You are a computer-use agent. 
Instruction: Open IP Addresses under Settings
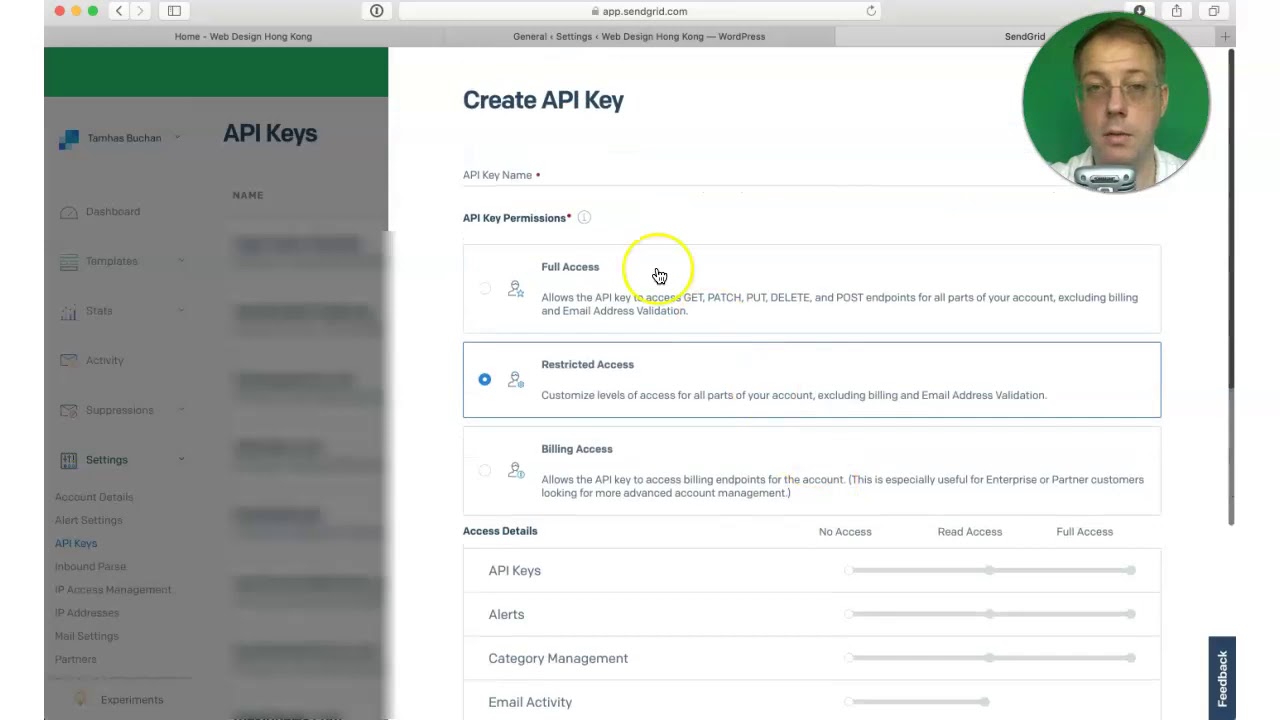click(x=87, y=613)
